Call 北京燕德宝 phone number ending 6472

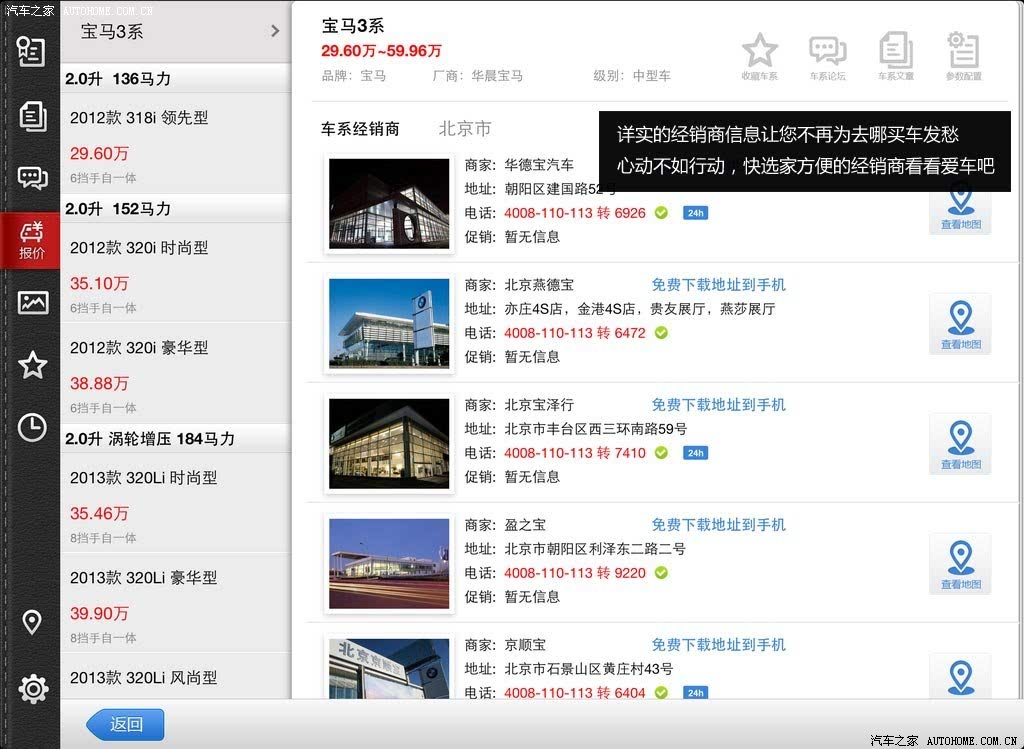pos(575,333)
